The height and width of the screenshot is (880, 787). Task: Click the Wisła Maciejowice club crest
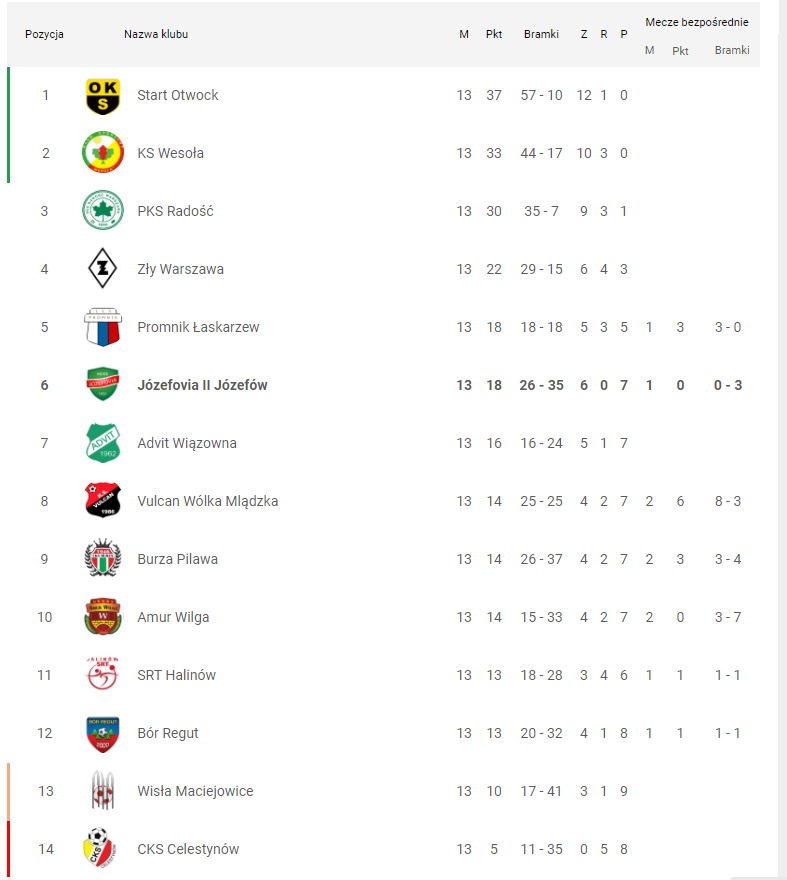102,792
